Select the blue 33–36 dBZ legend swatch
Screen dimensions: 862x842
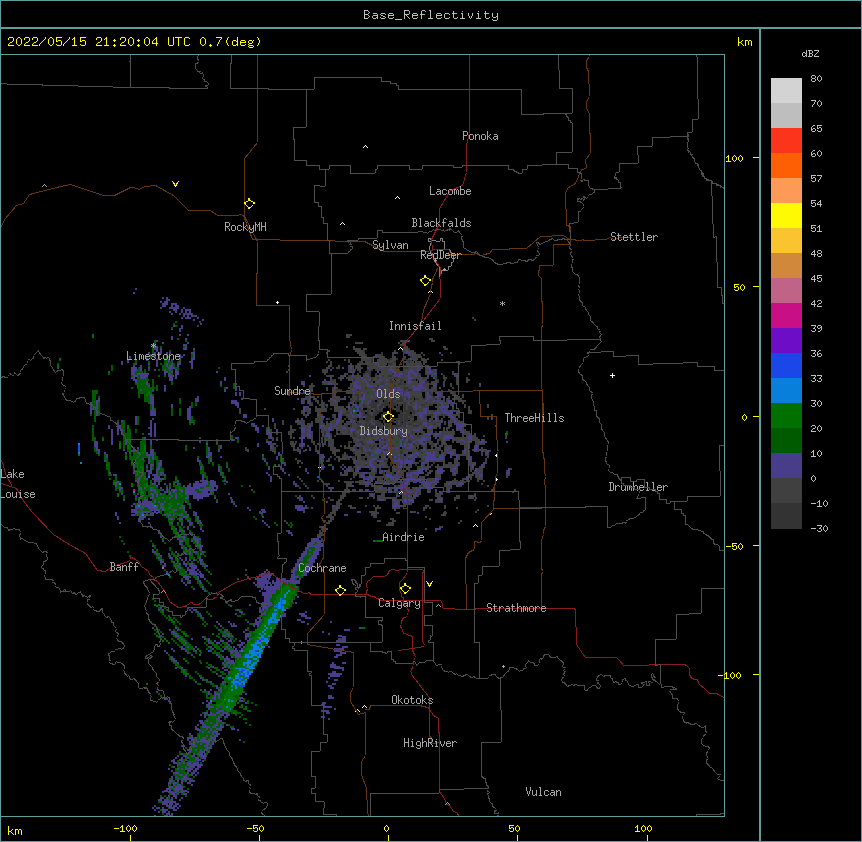786,365
